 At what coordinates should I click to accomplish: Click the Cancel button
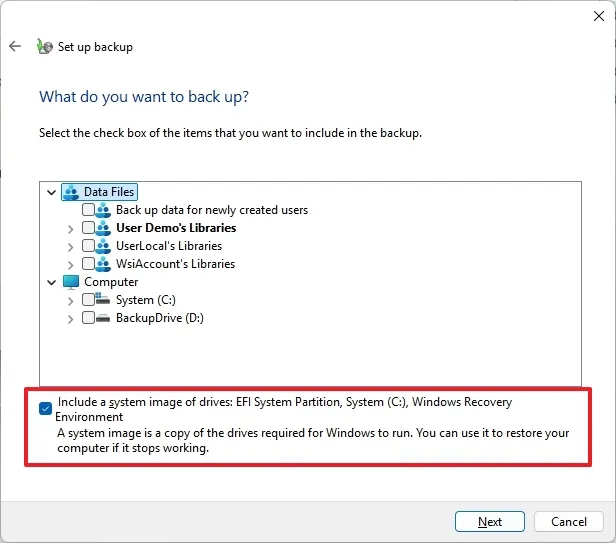click(x=568, y=521)
